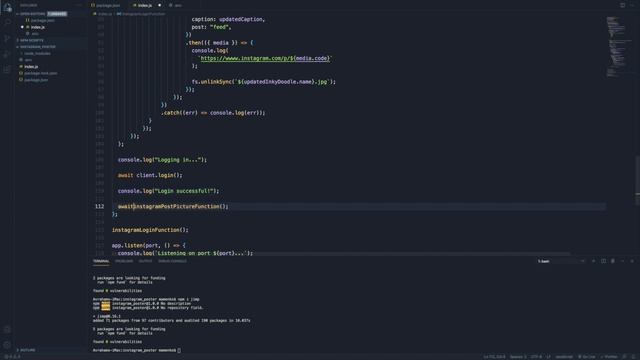Screen dimensions: 640x360
Task: Switch to the package.json editor tab
Action: [106, 5]
